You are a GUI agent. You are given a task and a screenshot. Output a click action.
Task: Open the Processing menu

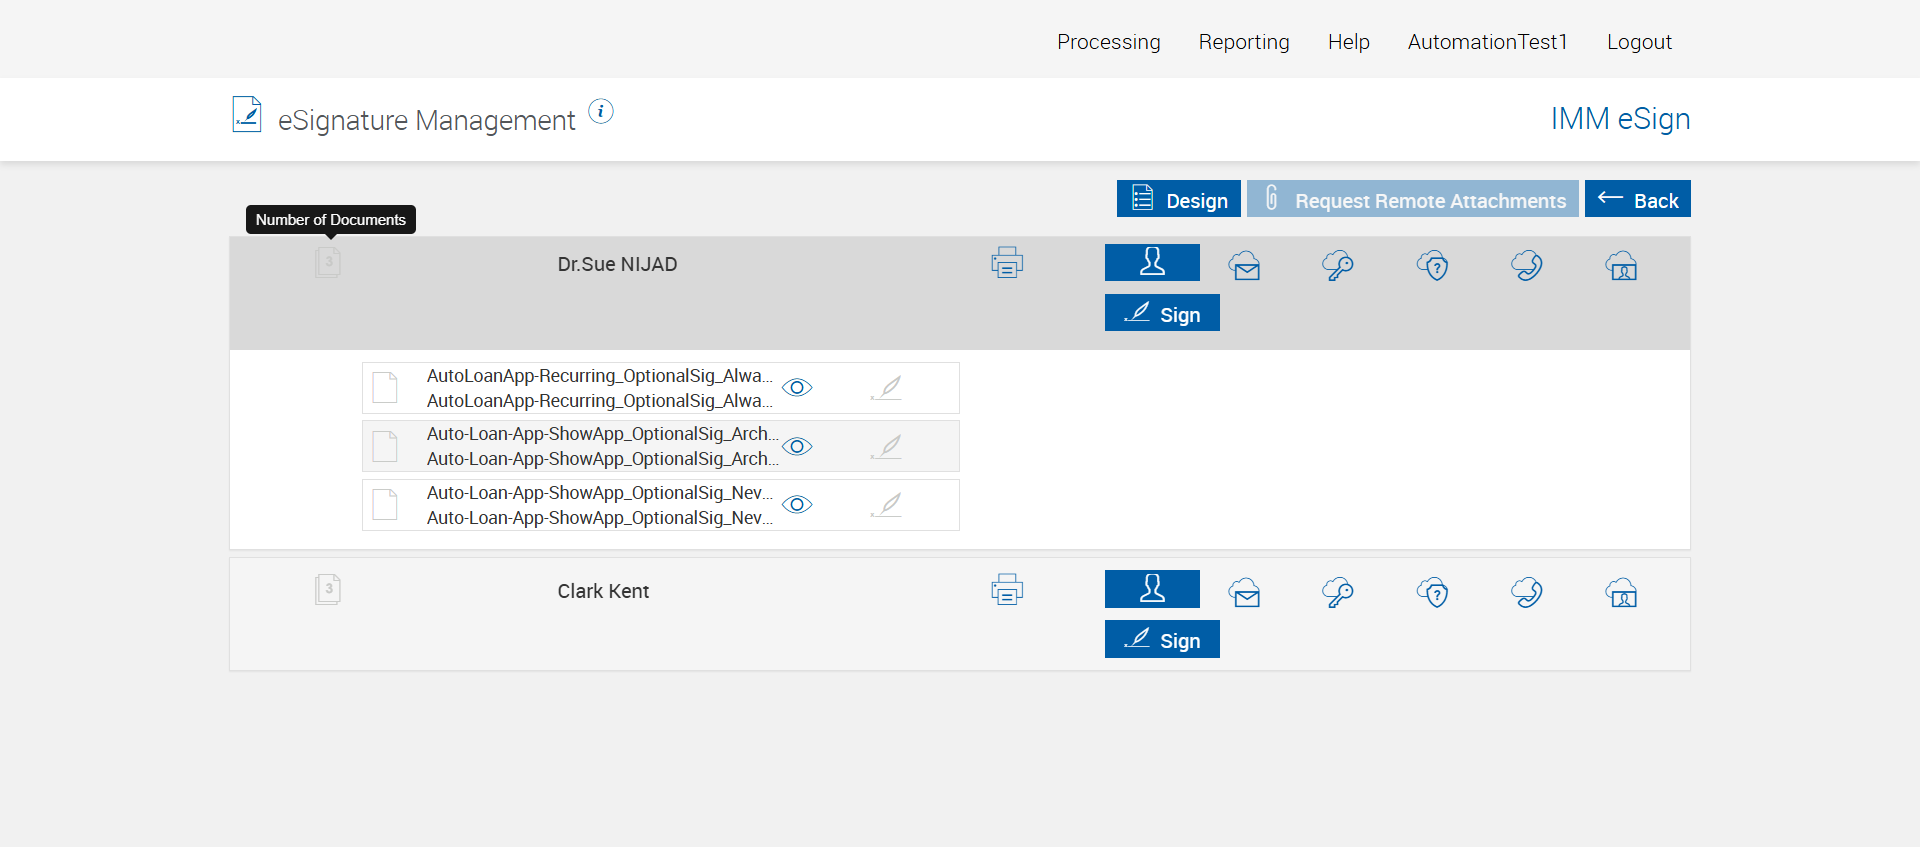[1108, 42]
